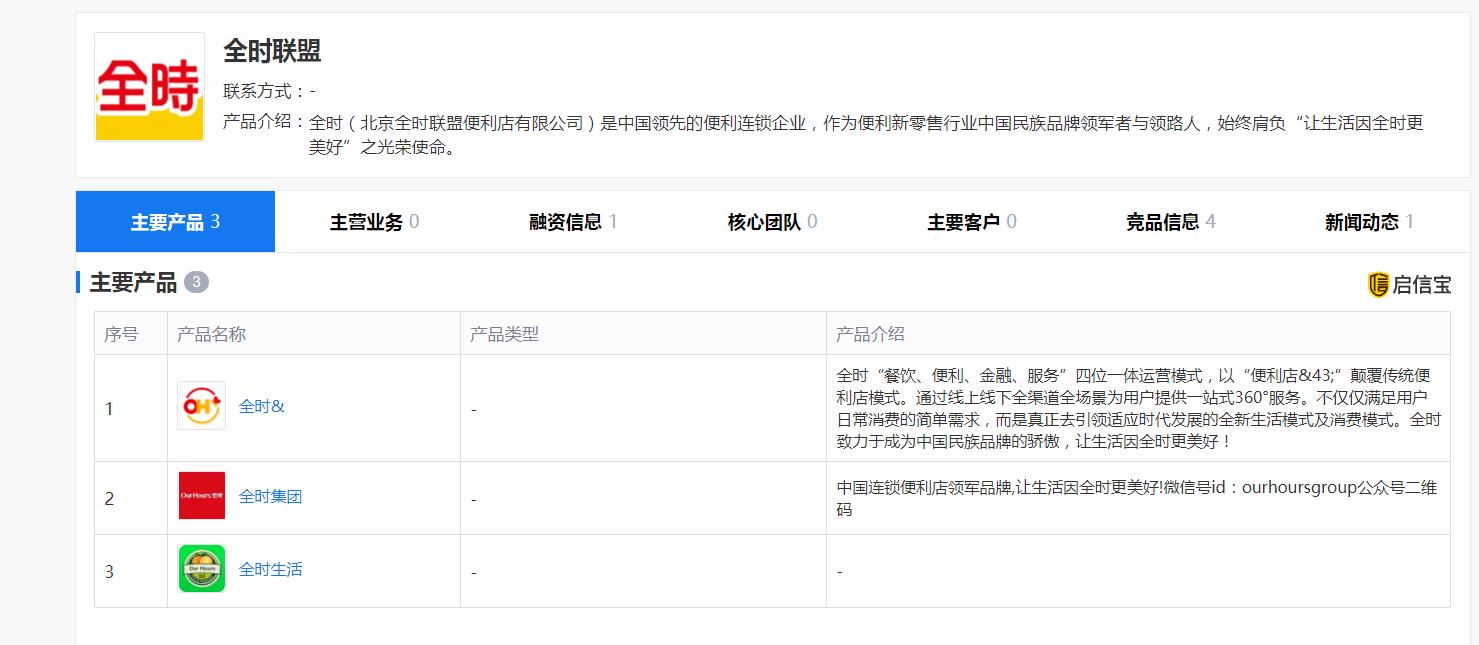Screen dimensions: 1479x645
Task: Open the 竞品信息 tab
Action: pyautogui.click(x=1170, y=222)
